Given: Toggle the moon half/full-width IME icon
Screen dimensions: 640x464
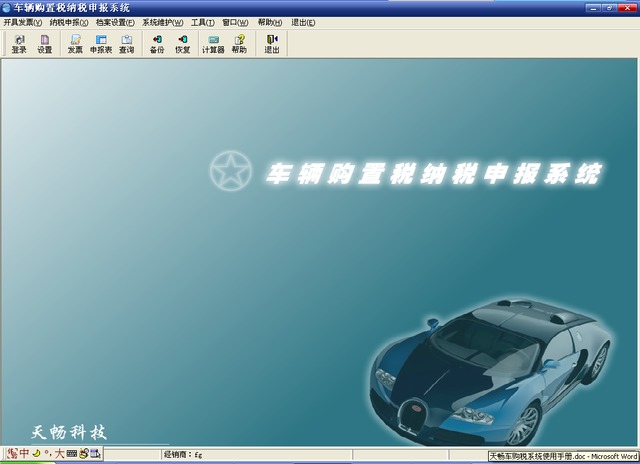Looking at the screenshot, I should click(36, 453).
